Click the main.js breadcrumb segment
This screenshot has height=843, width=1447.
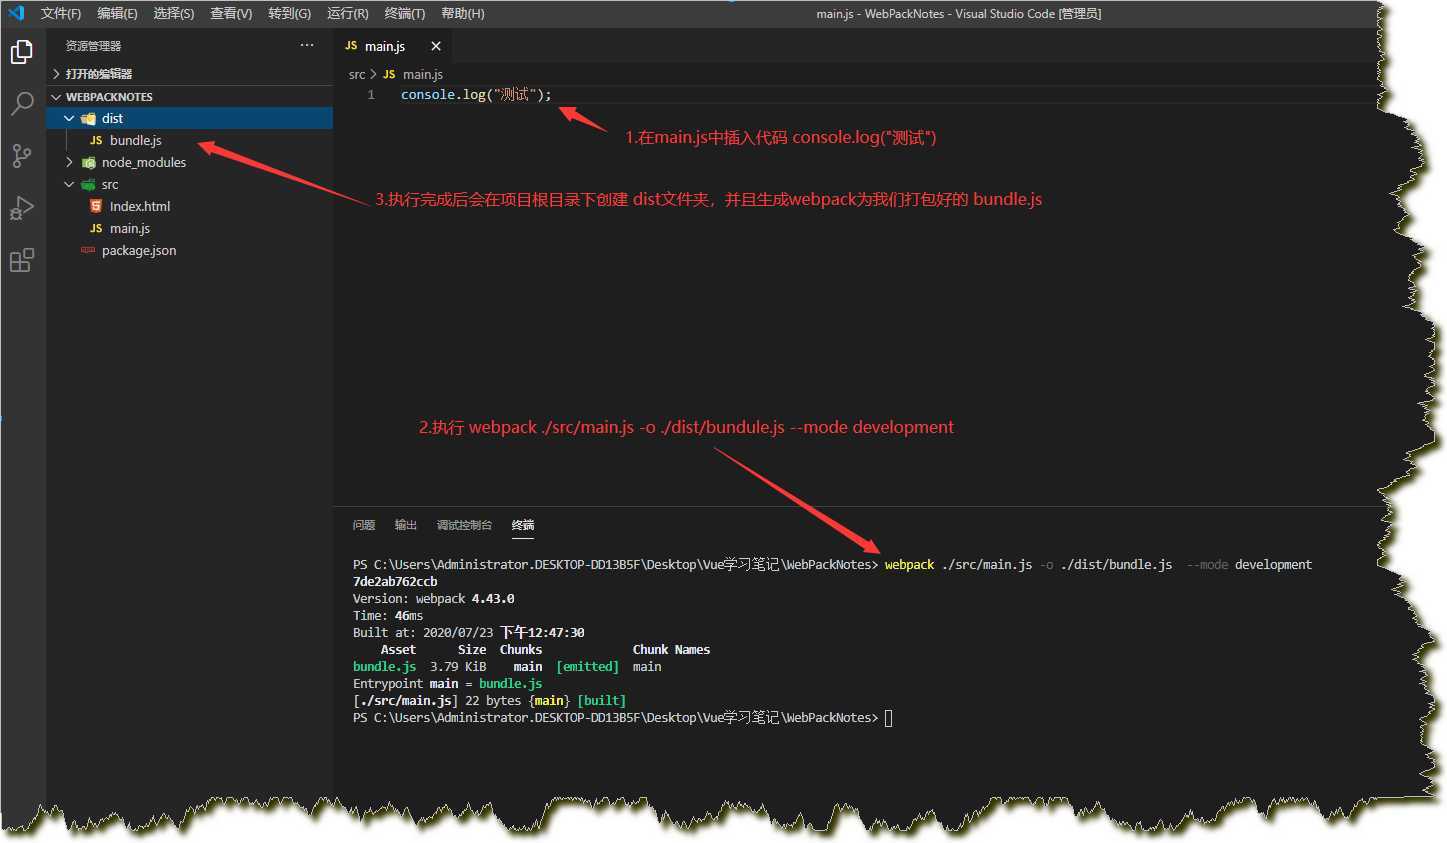tap(423, 74)
